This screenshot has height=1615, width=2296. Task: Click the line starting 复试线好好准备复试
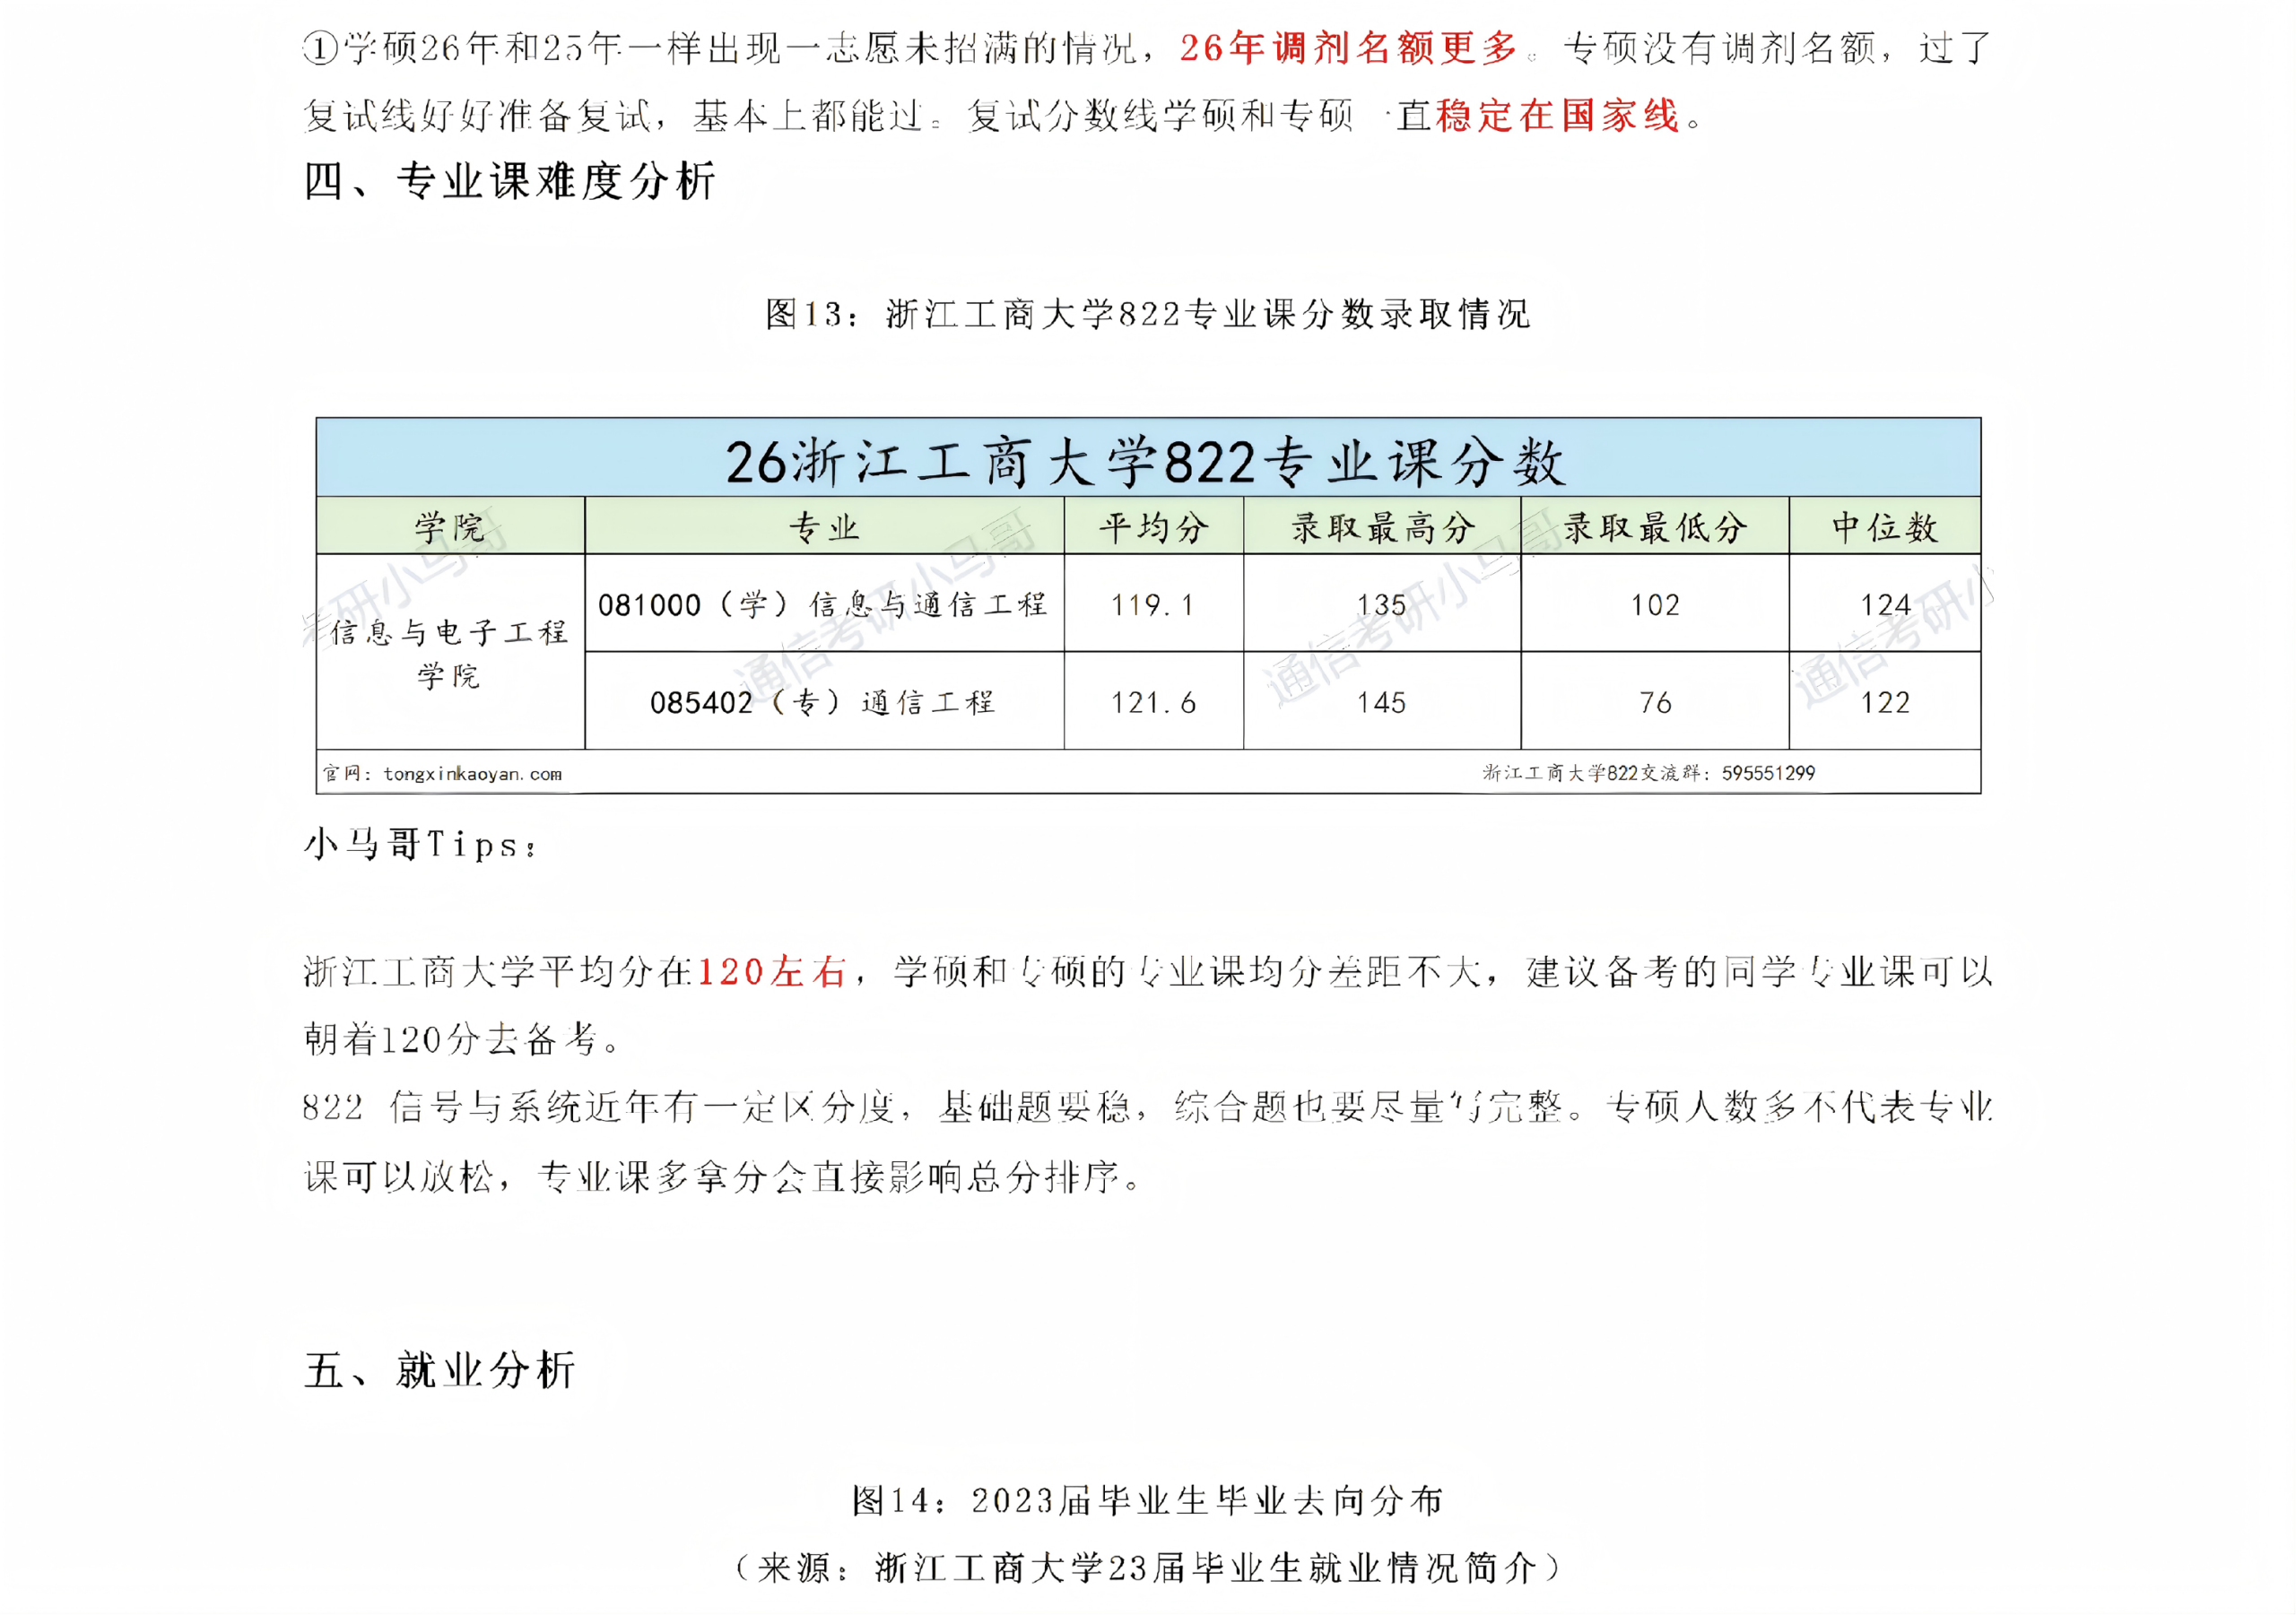click(x=1003, y=116)
